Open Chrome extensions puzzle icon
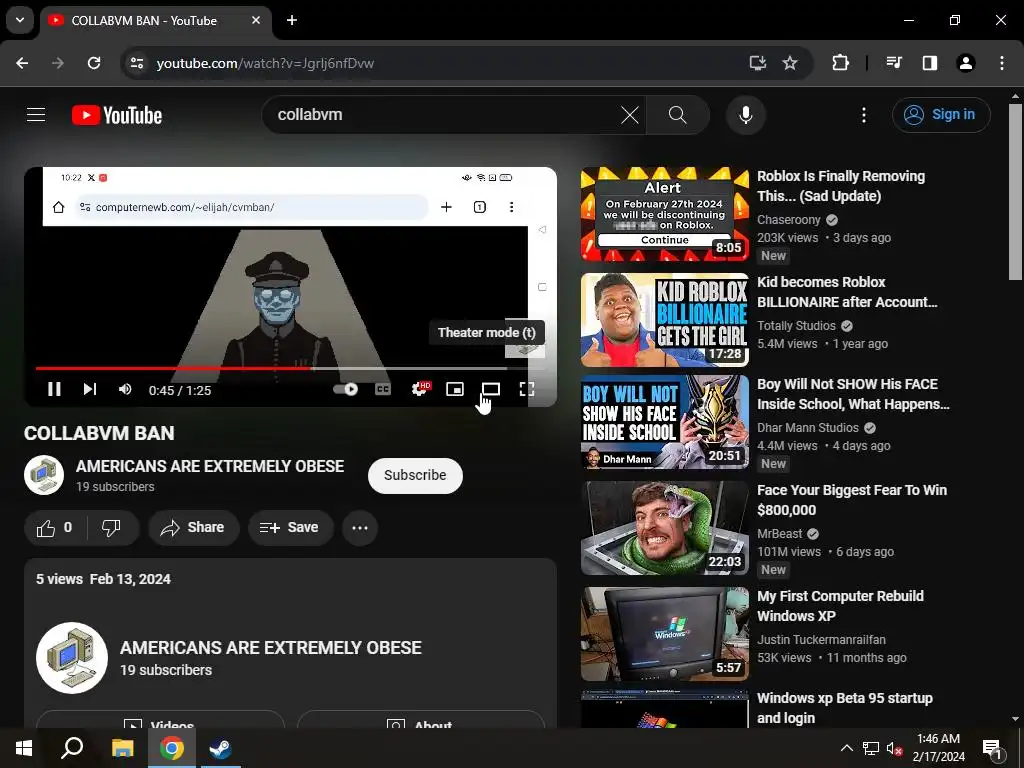The height and width of the screenshot is (768, 1024). [x=840, y=63]
